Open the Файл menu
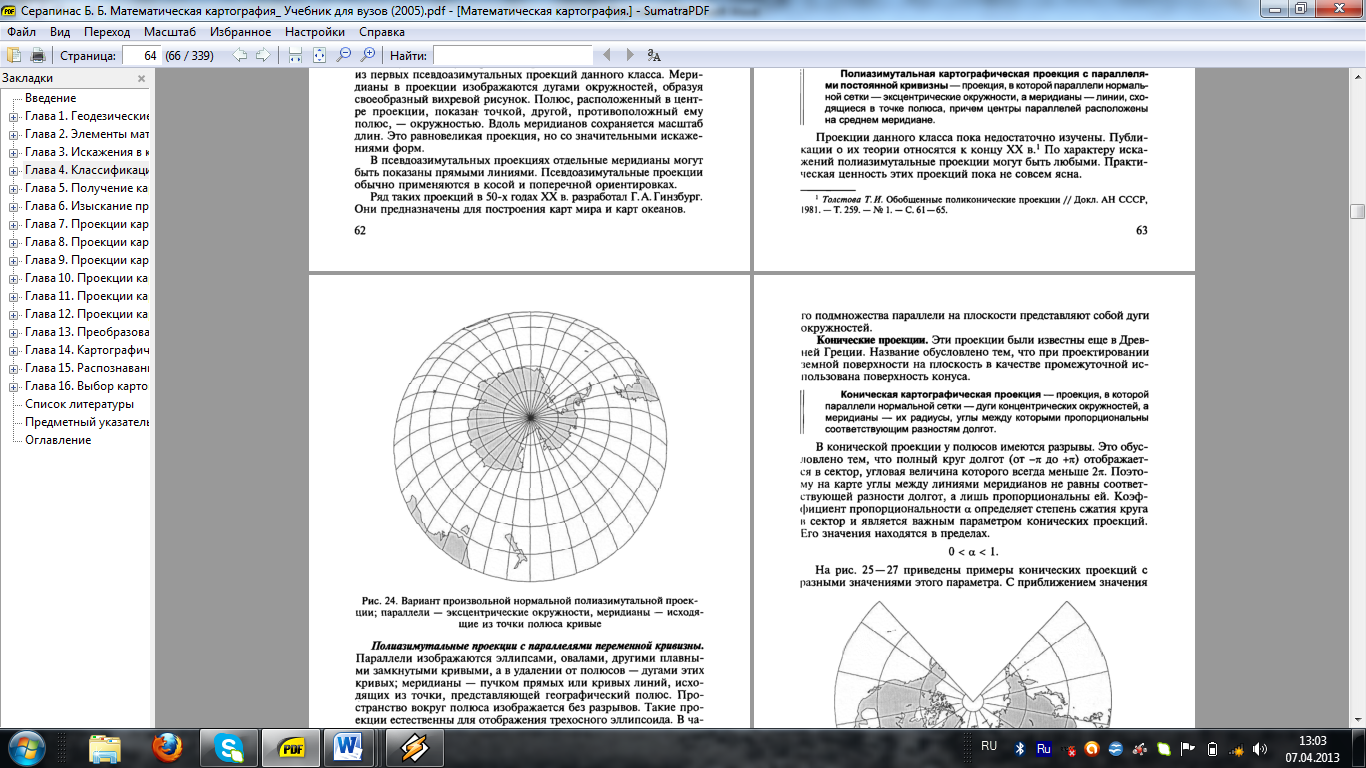 [x=21, y=32]
